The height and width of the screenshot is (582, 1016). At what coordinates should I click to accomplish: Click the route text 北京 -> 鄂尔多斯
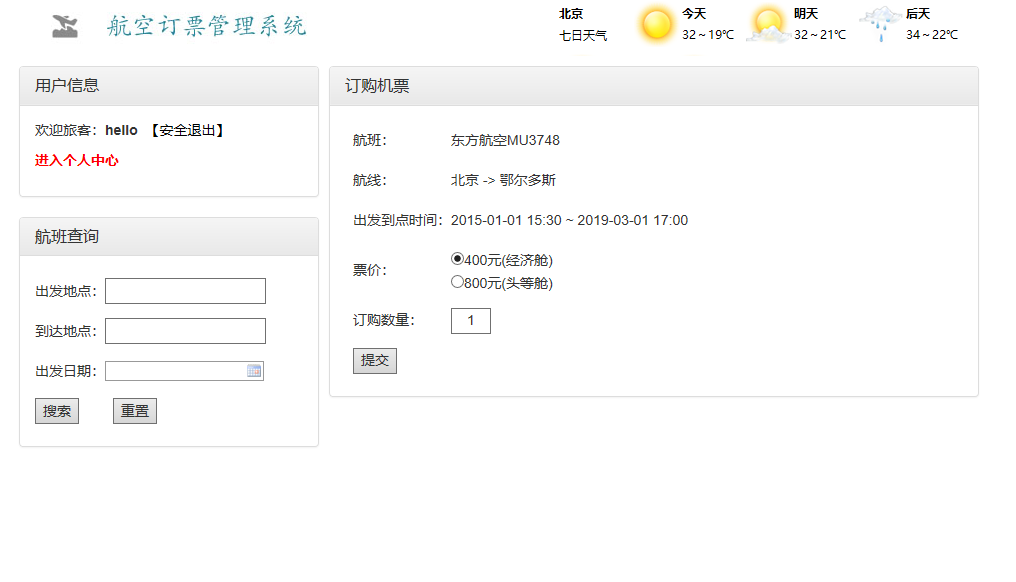[503, 180]
